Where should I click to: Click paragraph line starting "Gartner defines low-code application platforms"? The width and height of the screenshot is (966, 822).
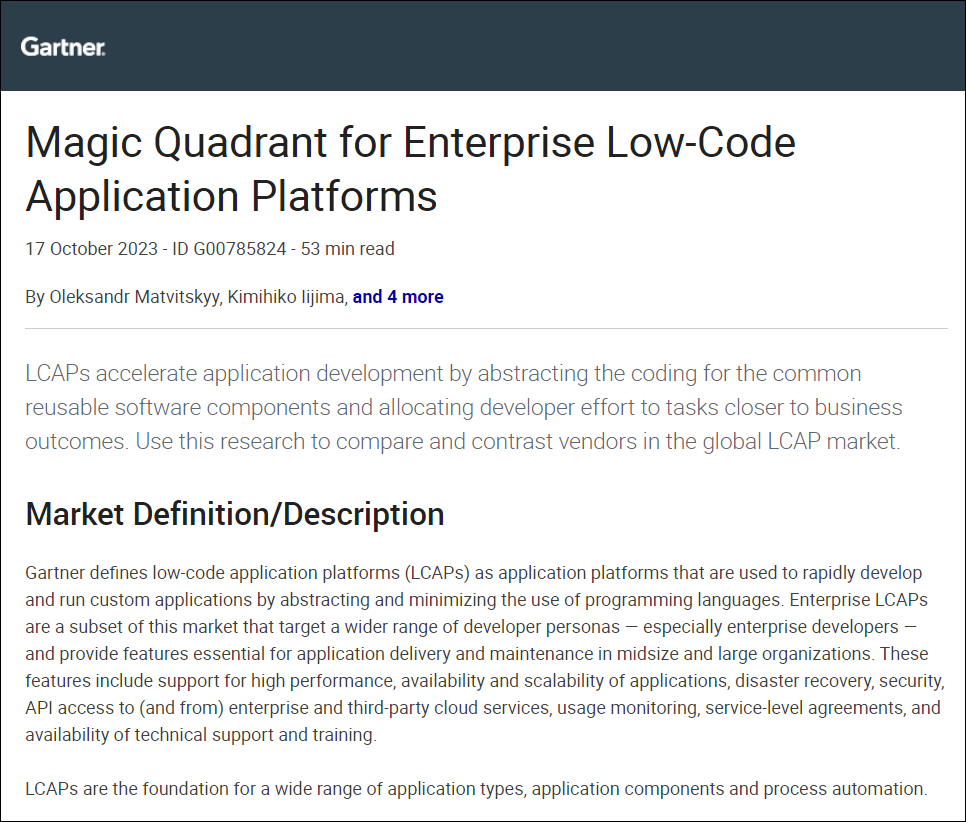pyautogui.click(x=474, y=573)
